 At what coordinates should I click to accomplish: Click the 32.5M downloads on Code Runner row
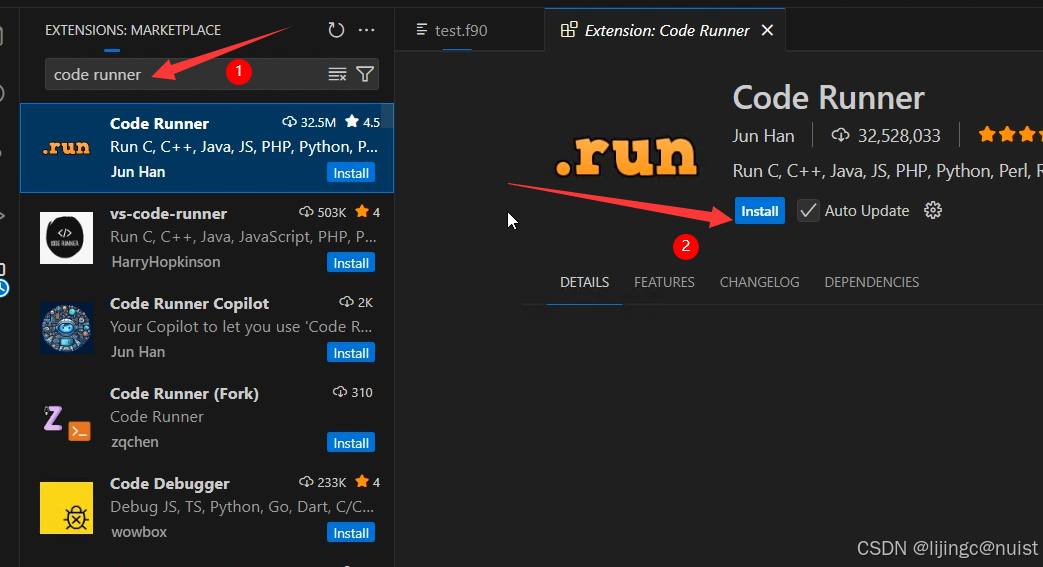(x=309, y=122)
